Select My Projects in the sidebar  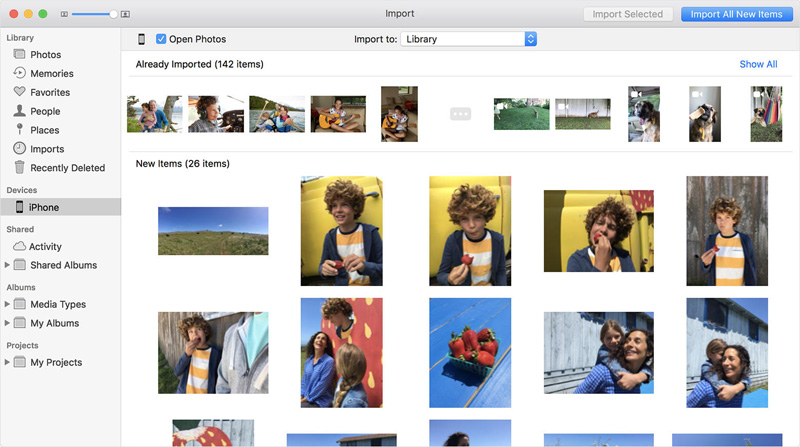point(56,362)
